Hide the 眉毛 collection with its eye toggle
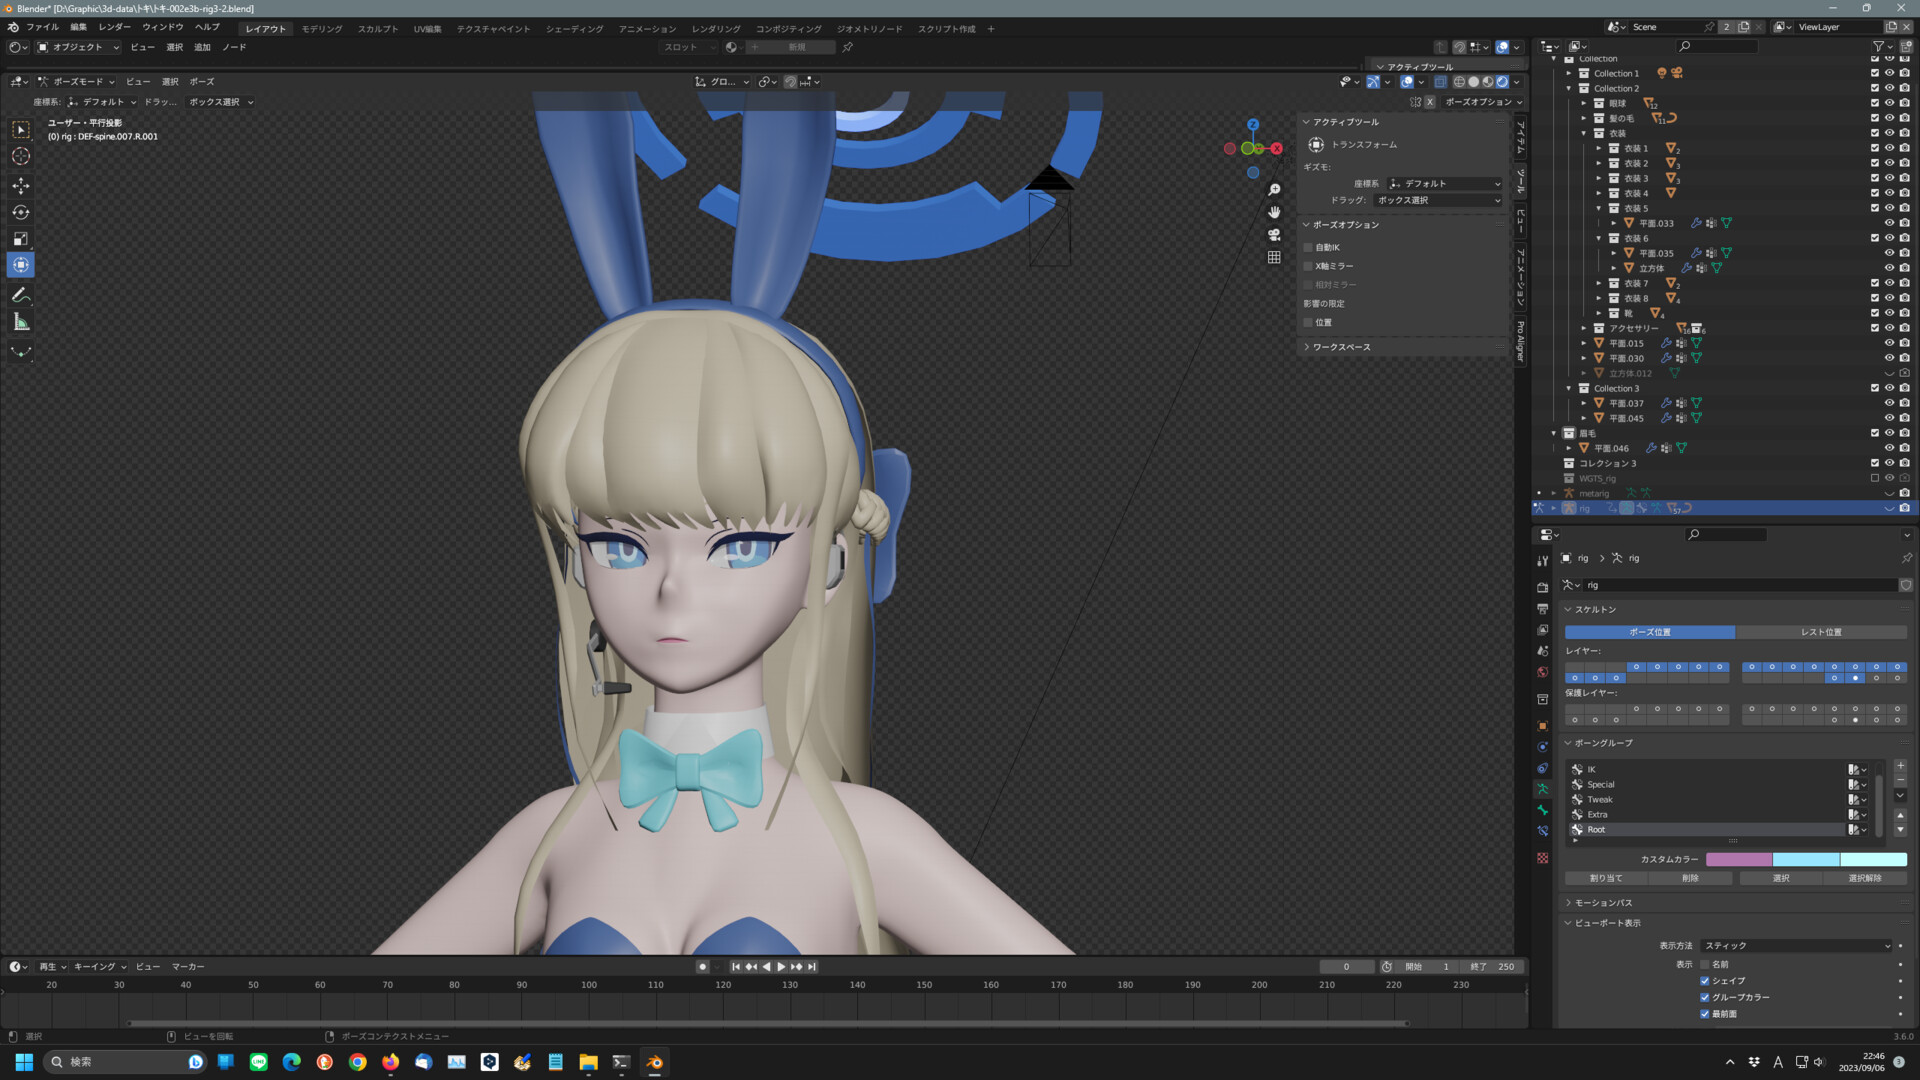This screenshot has height=1080, width=1920. pos(1889,433)
